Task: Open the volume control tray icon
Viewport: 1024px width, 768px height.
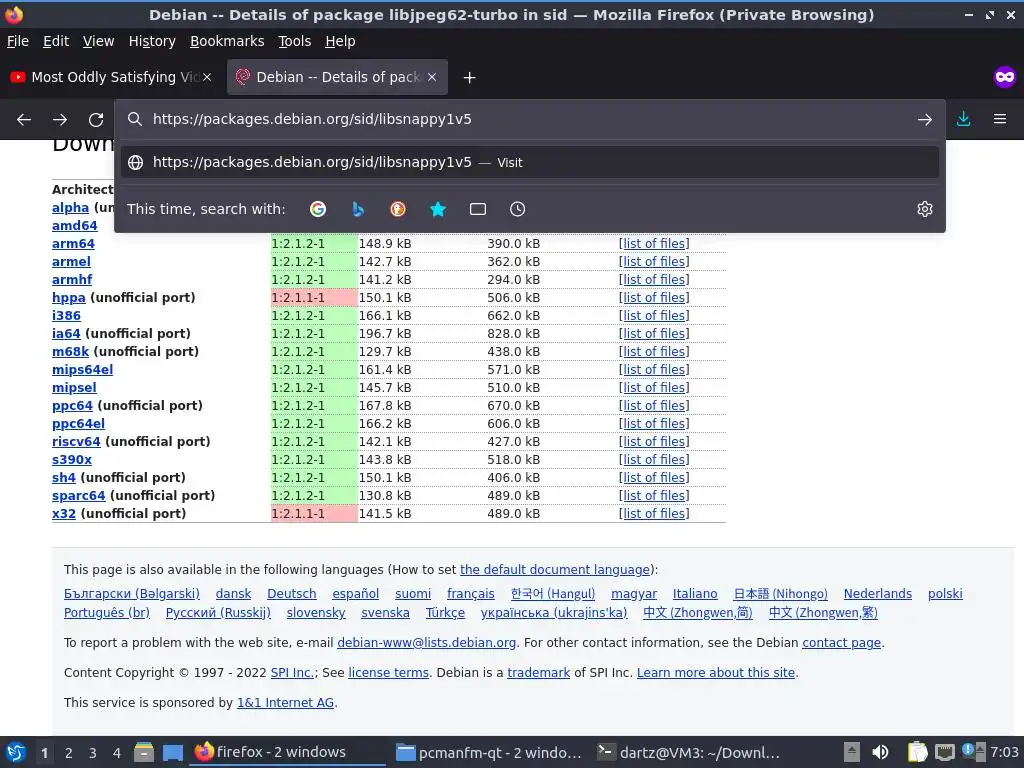Action: 880,752
